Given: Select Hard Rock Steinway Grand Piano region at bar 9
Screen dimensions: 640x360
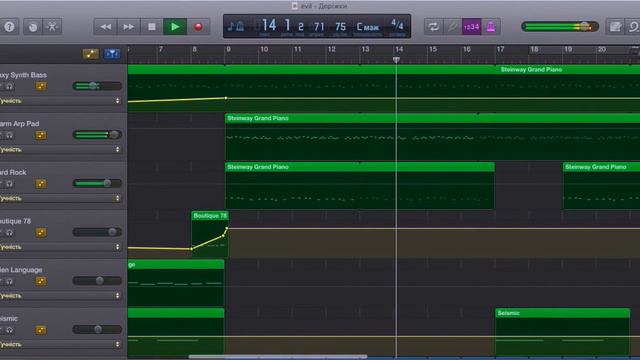Looking at the screenshot, I should tap(360, 186).
